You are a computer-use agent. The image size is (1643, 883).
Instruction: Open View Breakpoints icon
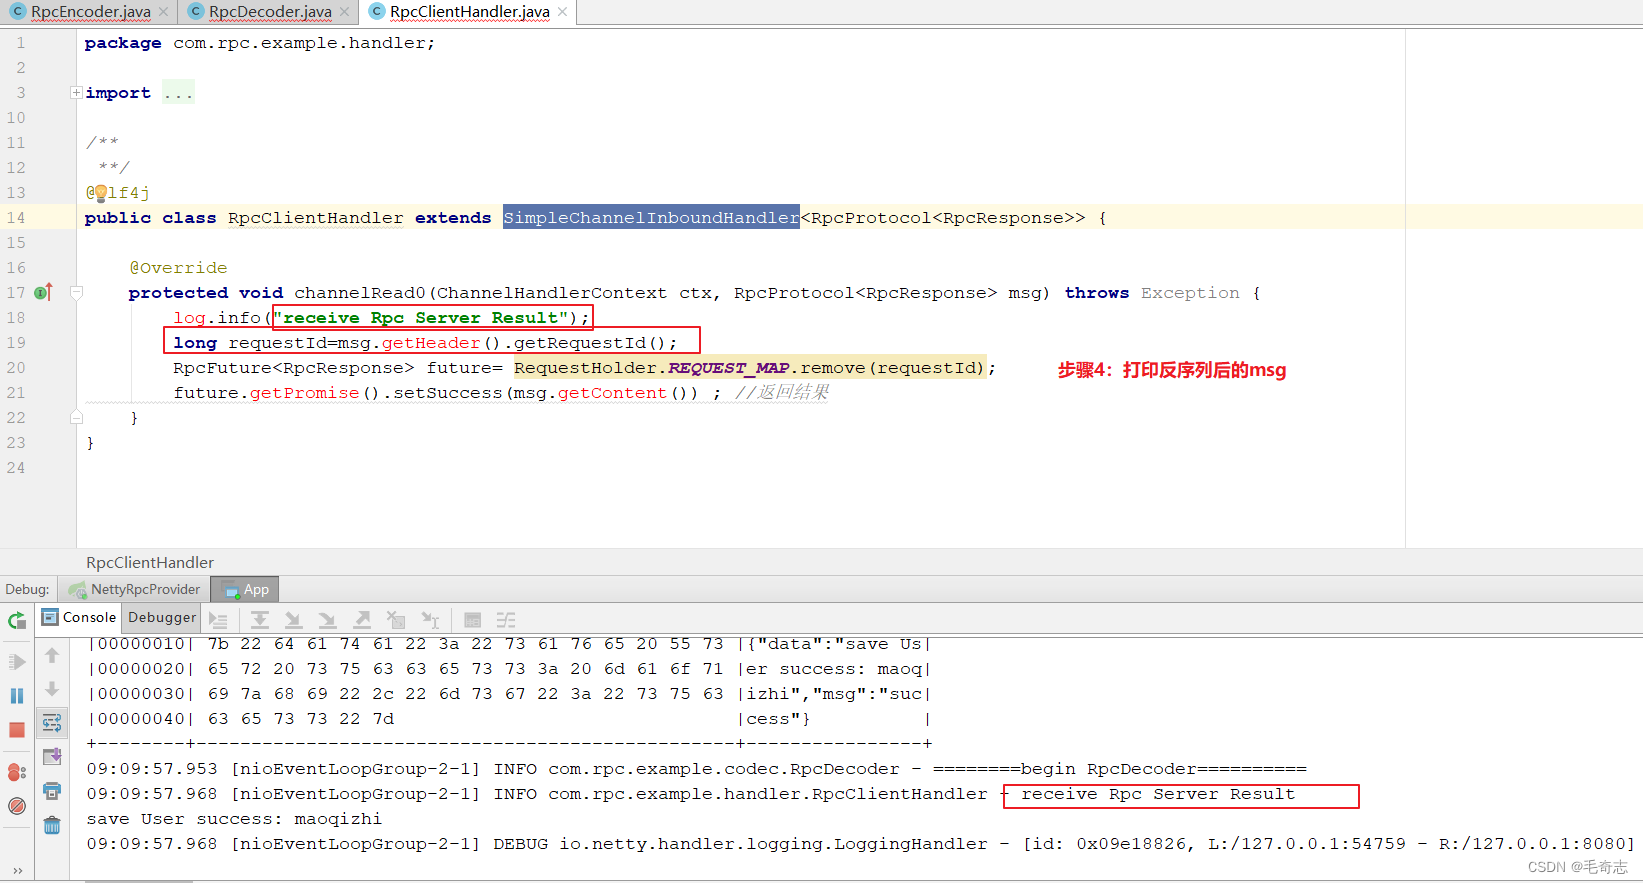pos(17,772)
